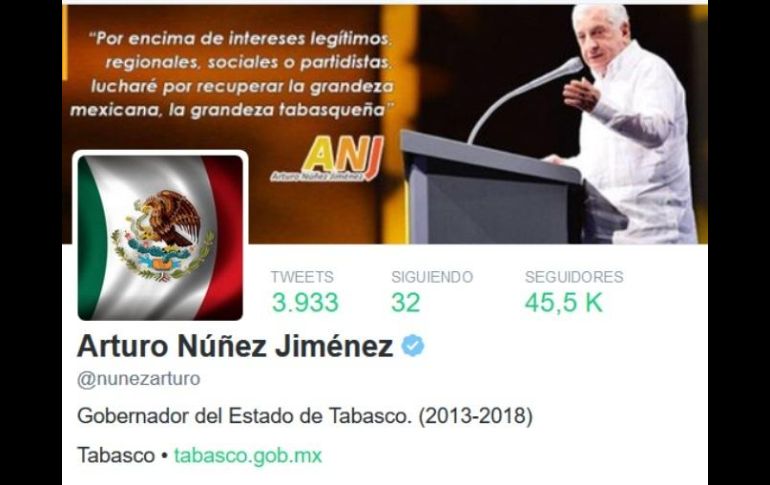Click the Arturo Núñez Jiménez caption under ANJ logo

pyautogui.click(x=317, y=176)
